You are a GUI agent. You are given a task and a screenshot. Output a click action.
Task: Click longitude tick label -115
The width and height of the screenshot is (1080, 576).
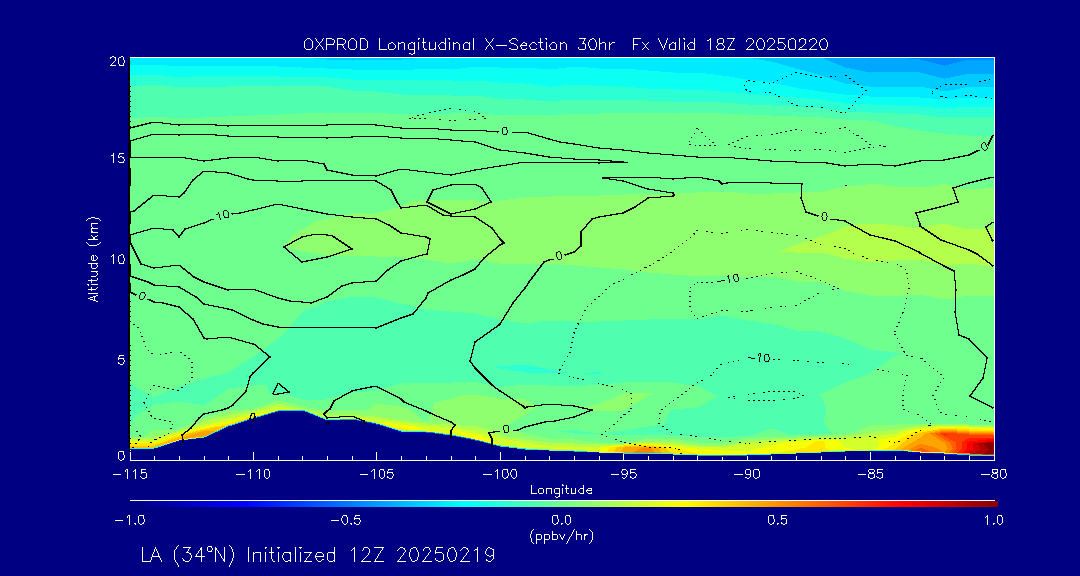coord(130,475)
